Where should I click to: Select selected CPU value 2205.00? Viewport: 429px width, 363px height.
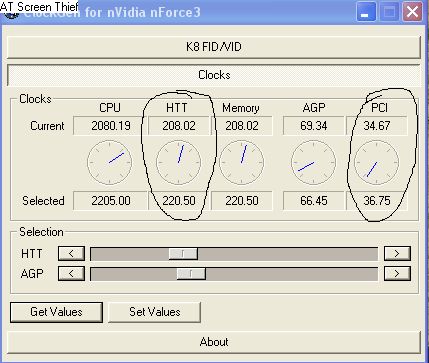(110, 201)
